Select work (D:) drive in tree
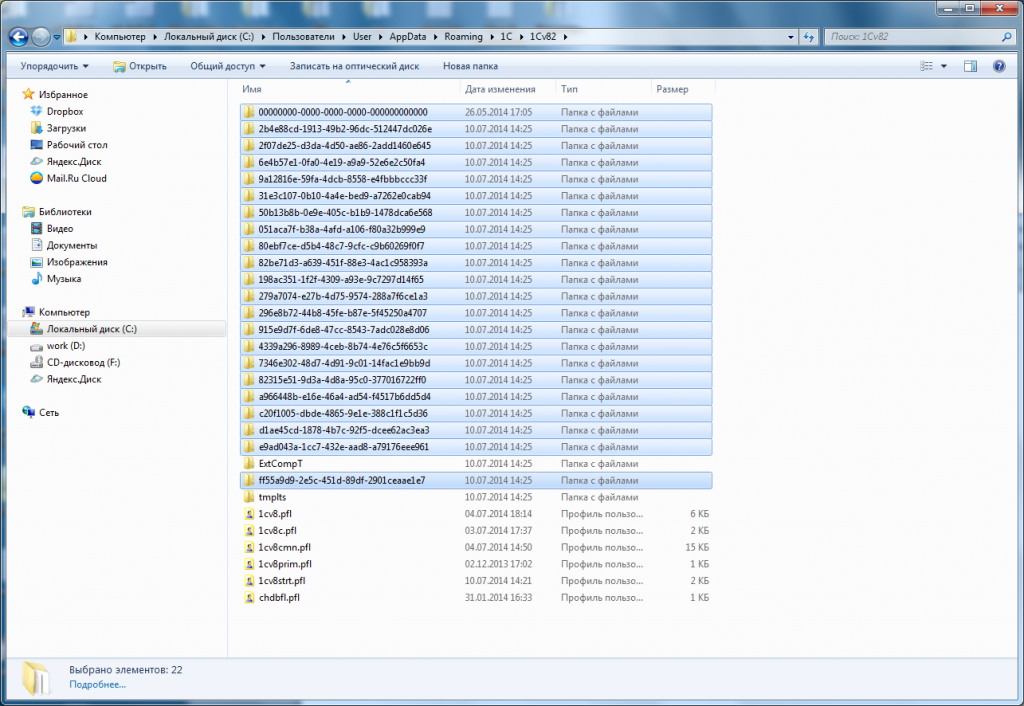Image resolution: width=1024 pixels, height=706 pixels. pyautogui.click(x=65, y=346)
